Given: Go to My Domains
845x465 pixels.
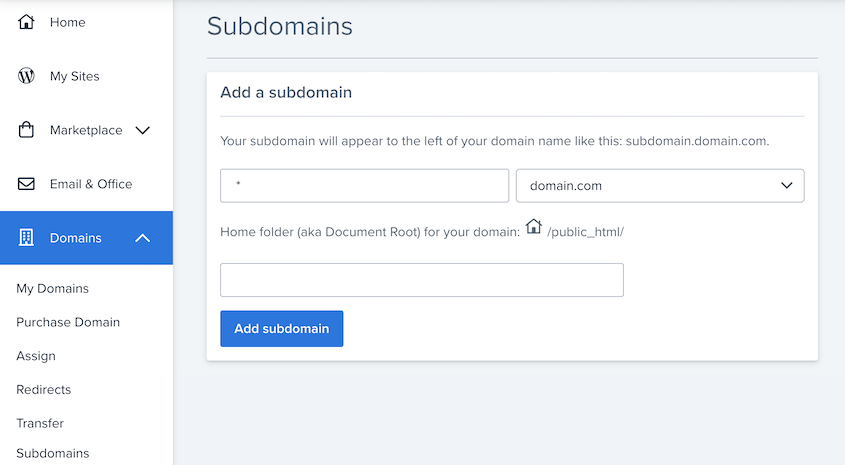Looking at the screenshot, I should click(52, 288).
